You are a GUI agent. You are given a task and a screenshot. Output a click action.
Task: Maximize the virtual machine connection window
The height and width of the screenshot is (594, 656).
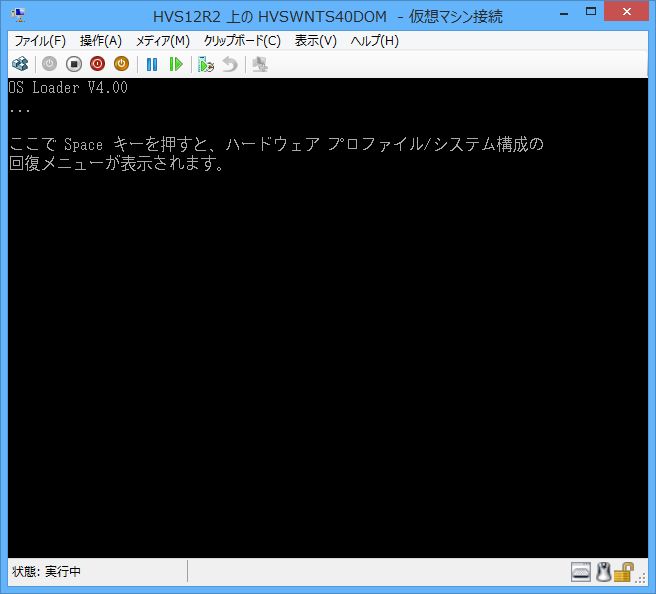point(591,12)
